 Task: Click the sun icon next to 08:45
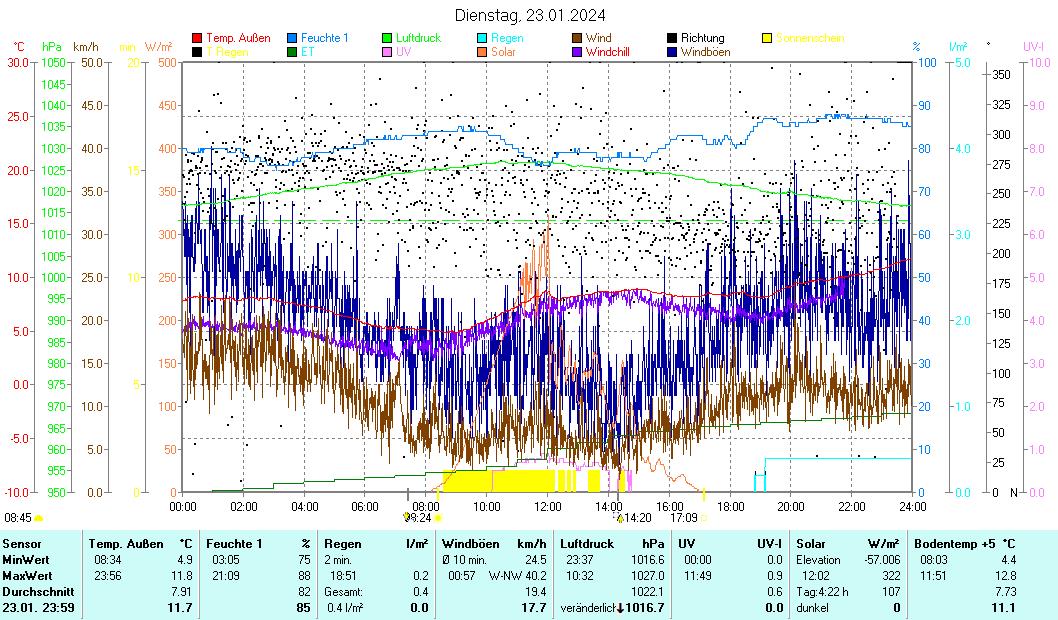(x=38, y=518)
